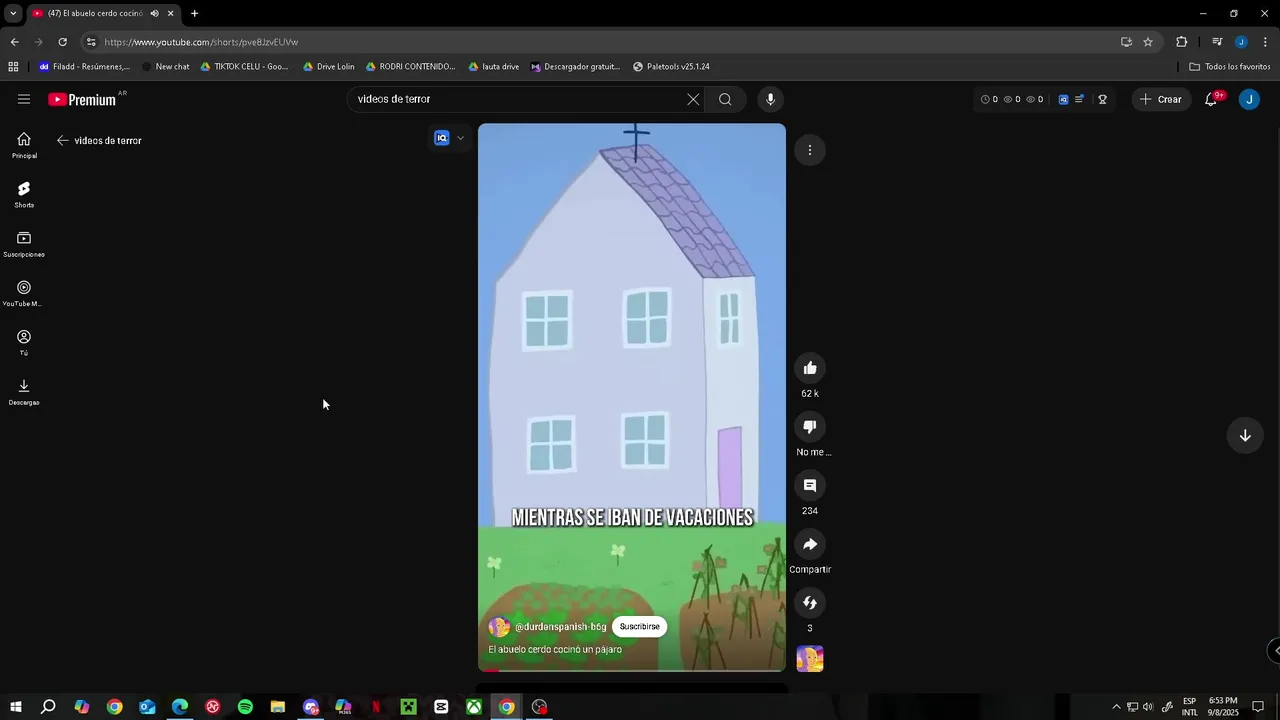Screen dimensions: 1280x720
Task: Open the audio source thumbnail below Remix
Action: [x=810, y=659]
